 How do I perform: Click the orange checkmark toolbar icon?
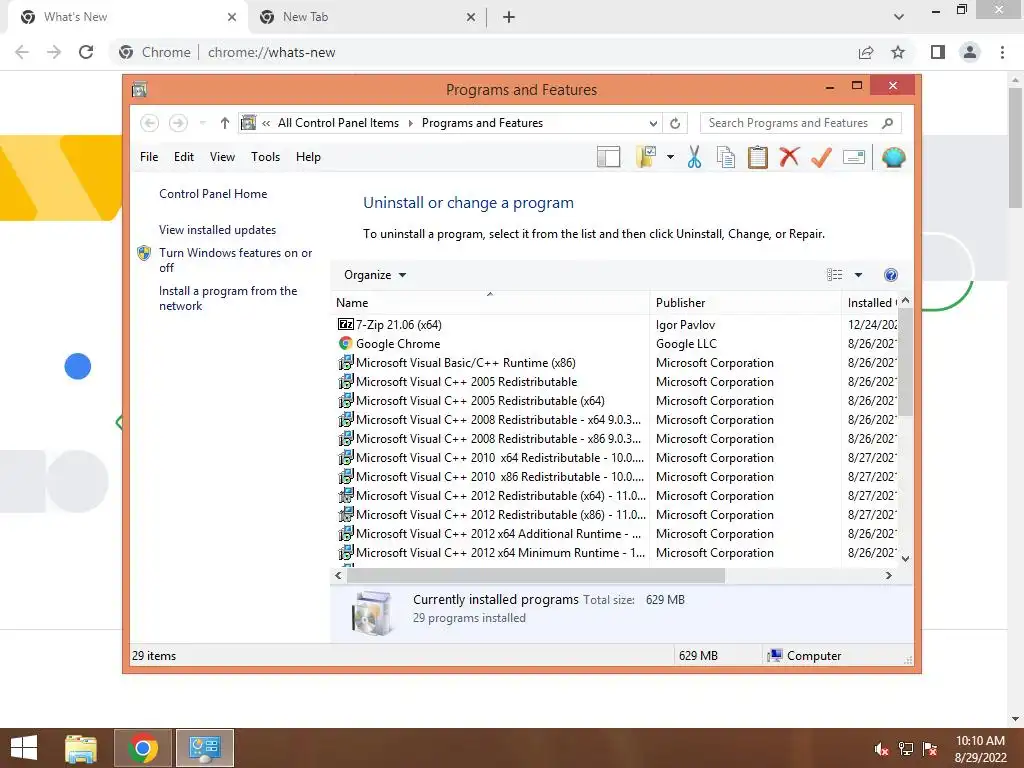coord(821,157)
